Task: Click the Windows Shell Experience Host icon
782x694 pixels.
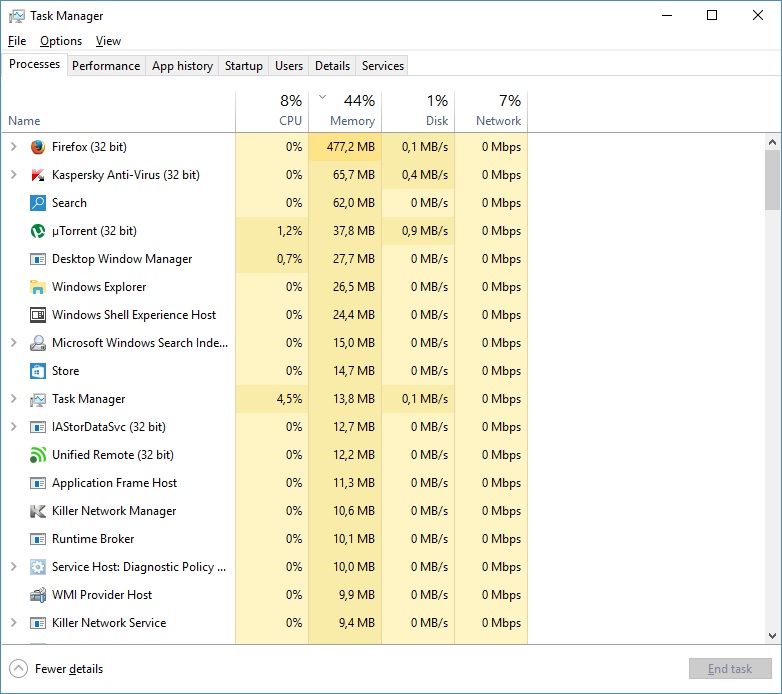Action: [x=38, y=315]
